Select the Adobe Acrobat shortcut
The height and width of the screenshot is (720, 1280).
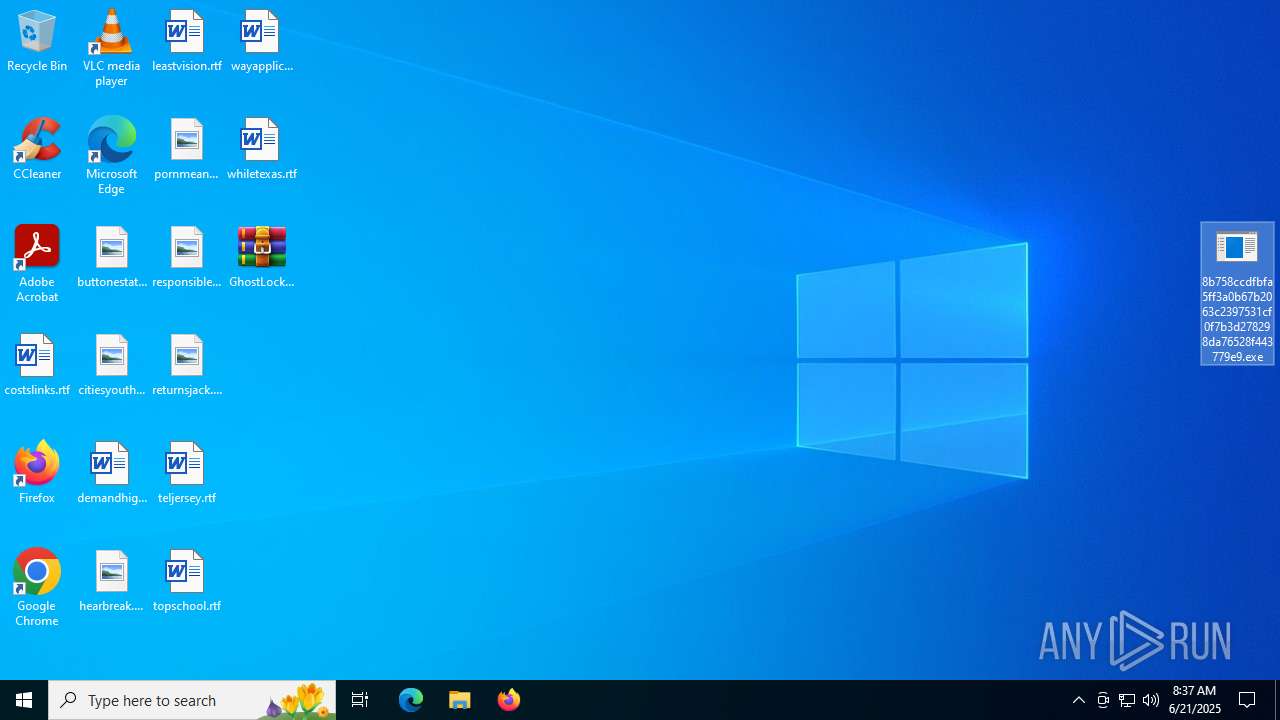pos(37,264)
